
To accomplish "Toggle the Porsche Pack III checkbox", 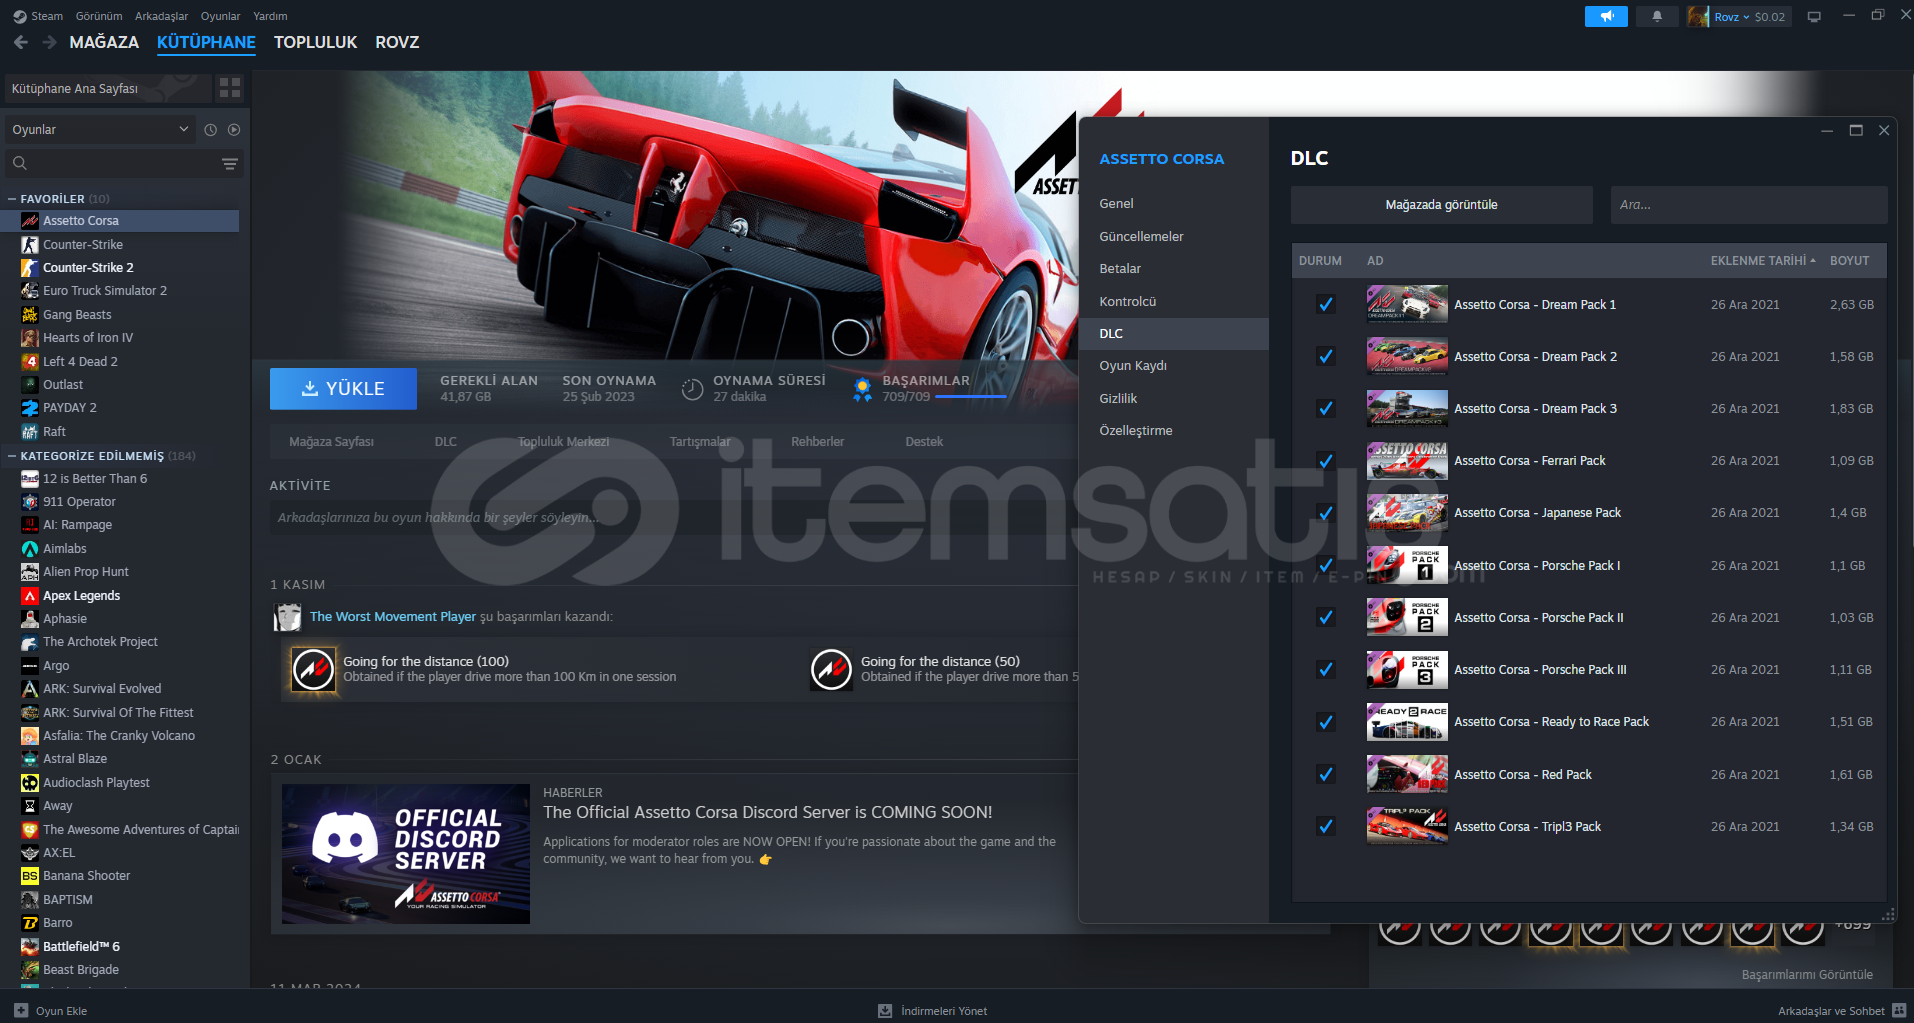I will pyautogui.click(x=1326, y=669).
